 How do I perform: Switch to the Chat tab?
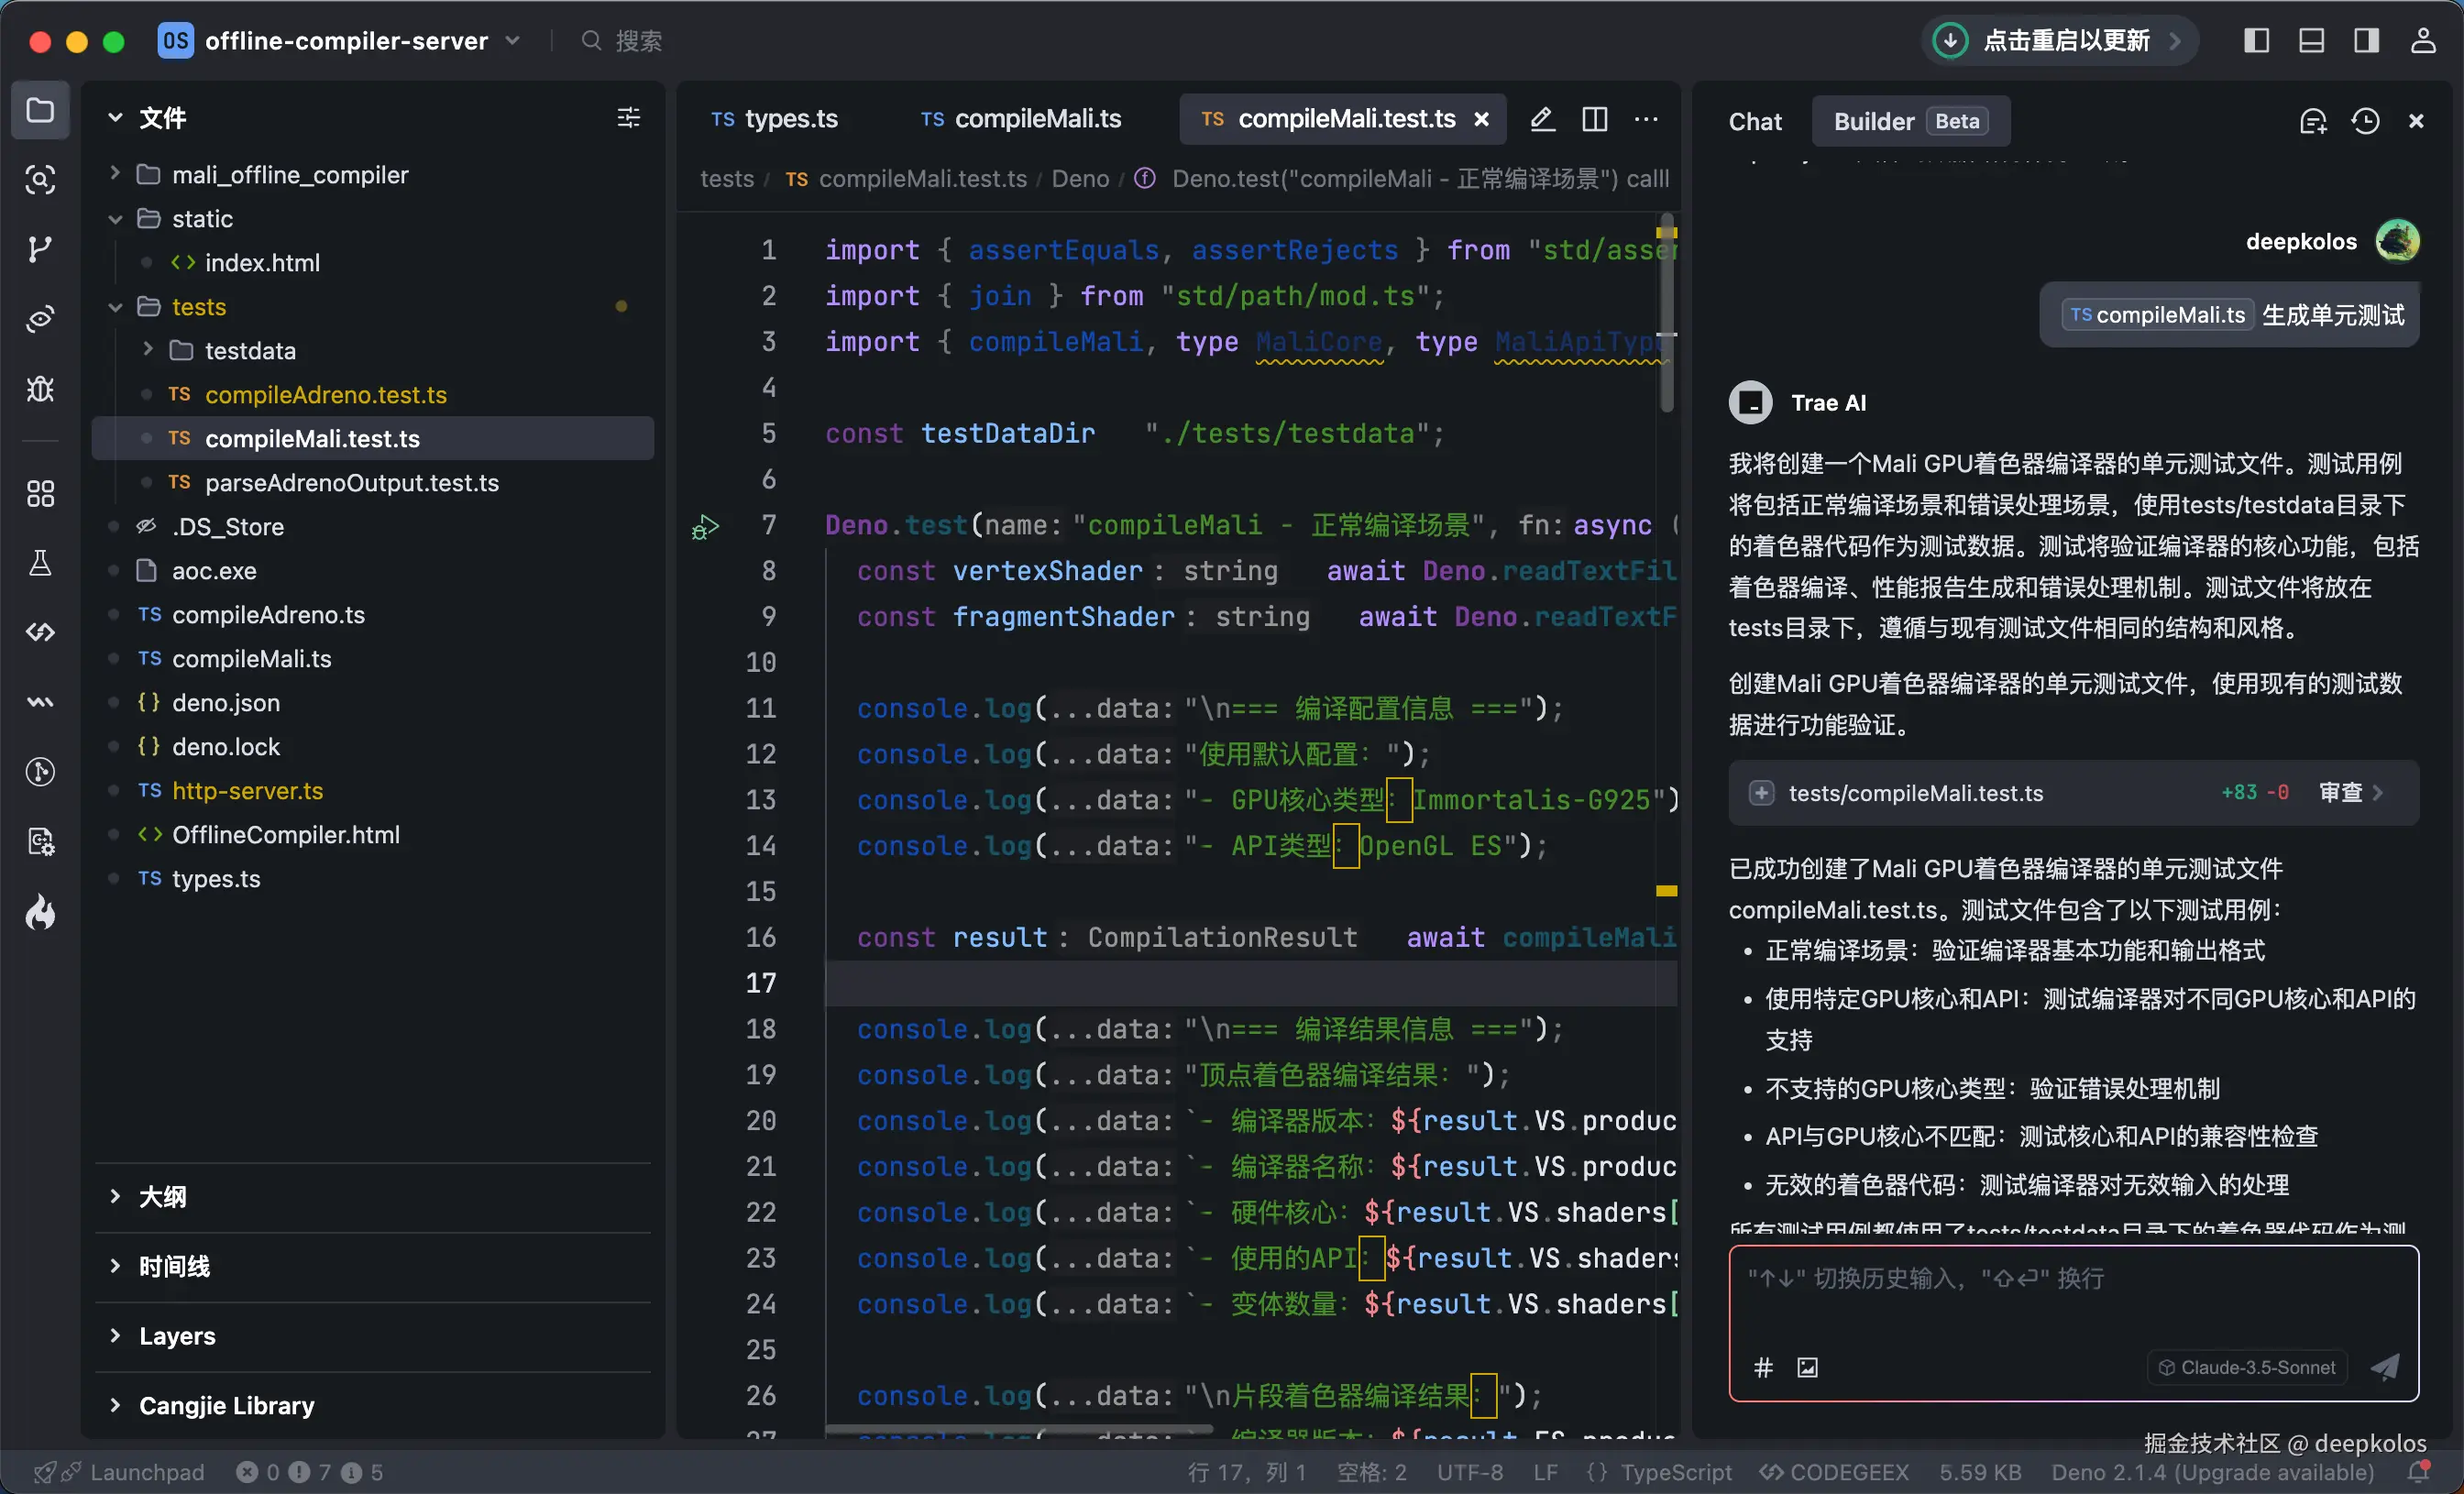pyautogui.click(x=1755, y=121)
